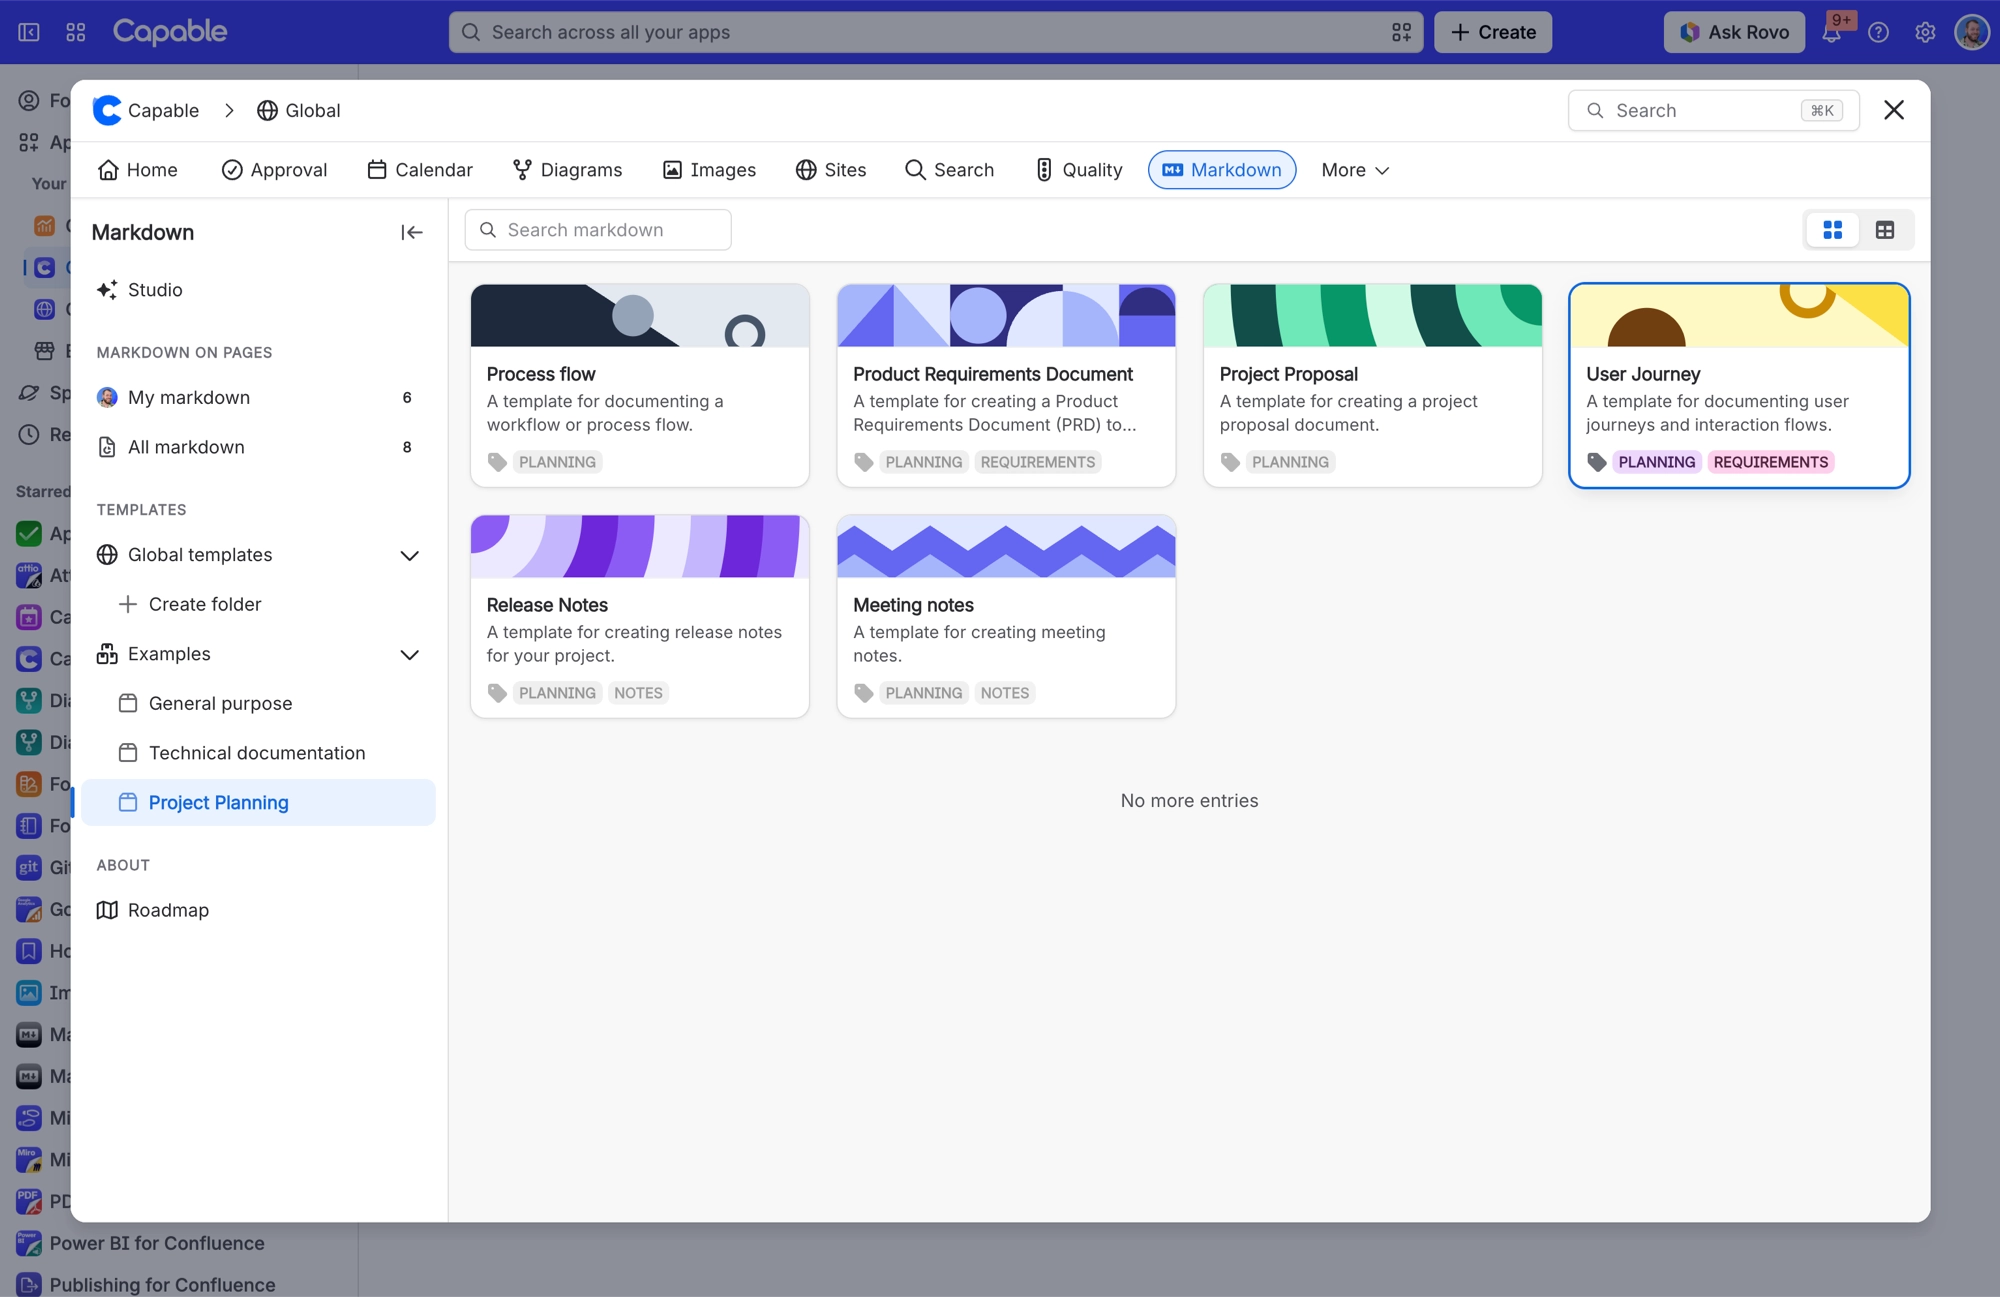Open the Approval tab
This screenshot has width=2000, height=1297.
(274, 170)
